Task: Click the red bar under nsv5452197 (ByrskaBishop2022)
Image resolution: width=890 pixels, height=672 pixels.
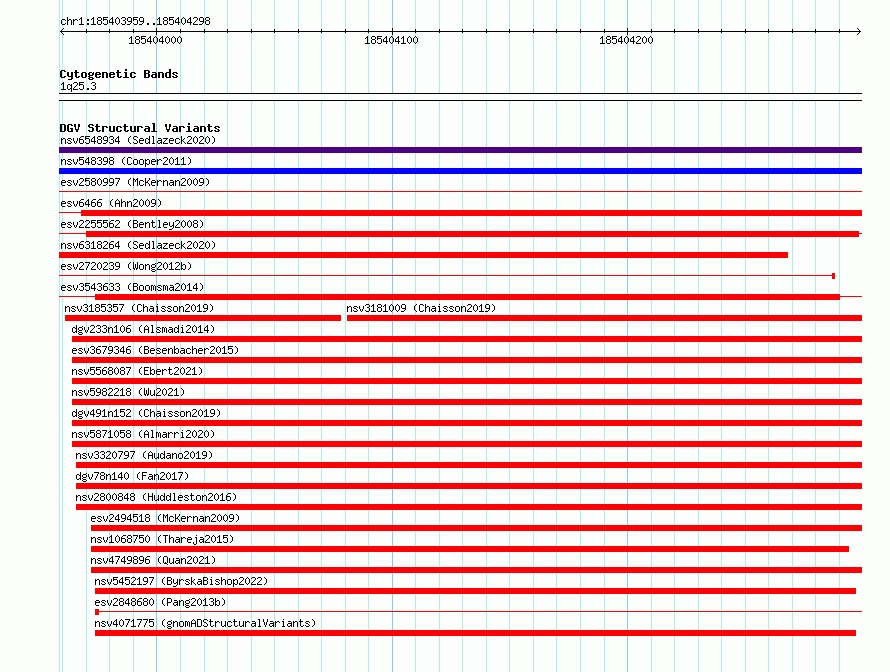Action: point(475,591)
